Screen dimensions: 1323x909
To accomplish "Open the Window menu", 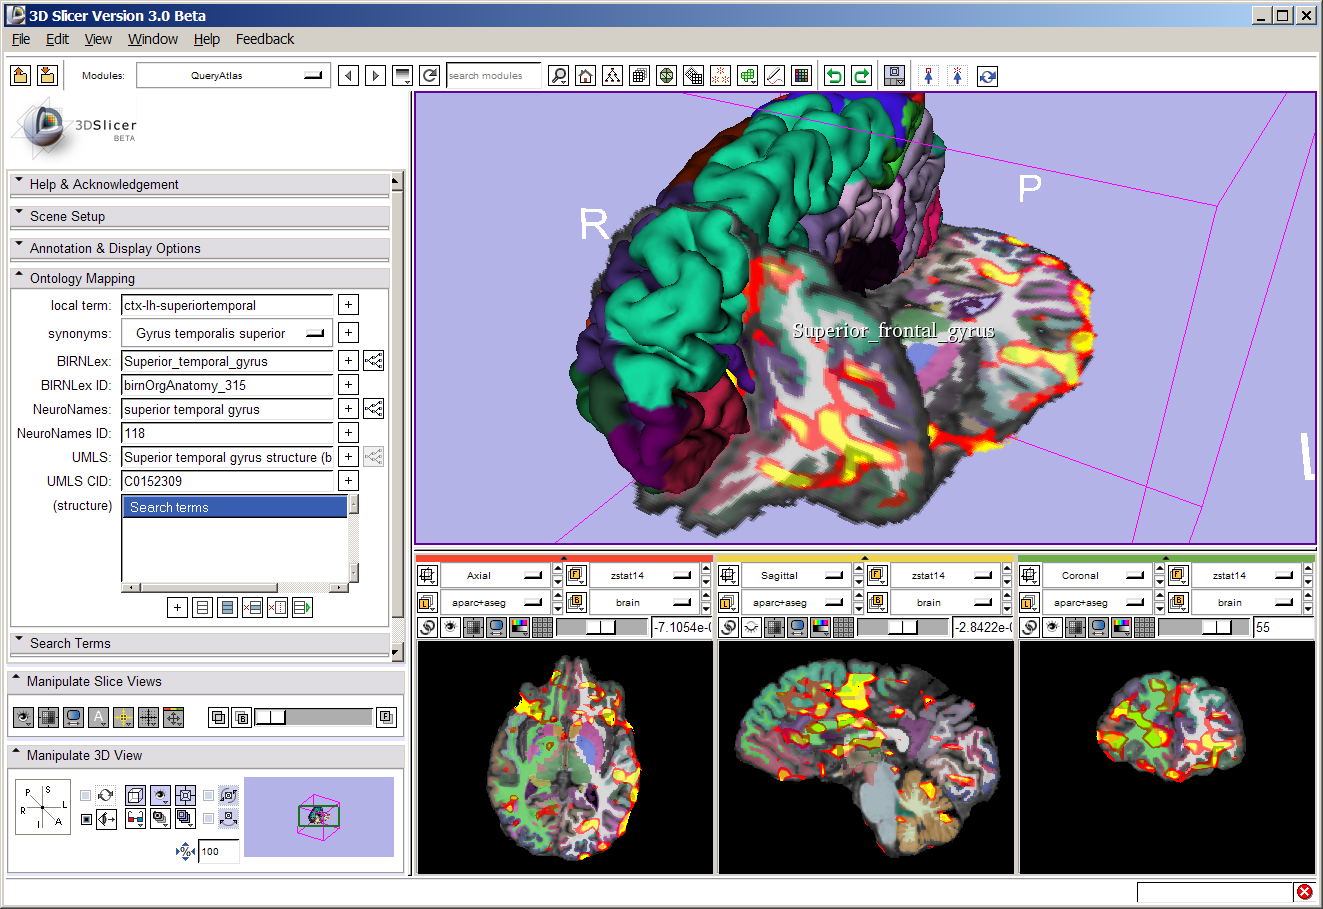I will 152,39.
